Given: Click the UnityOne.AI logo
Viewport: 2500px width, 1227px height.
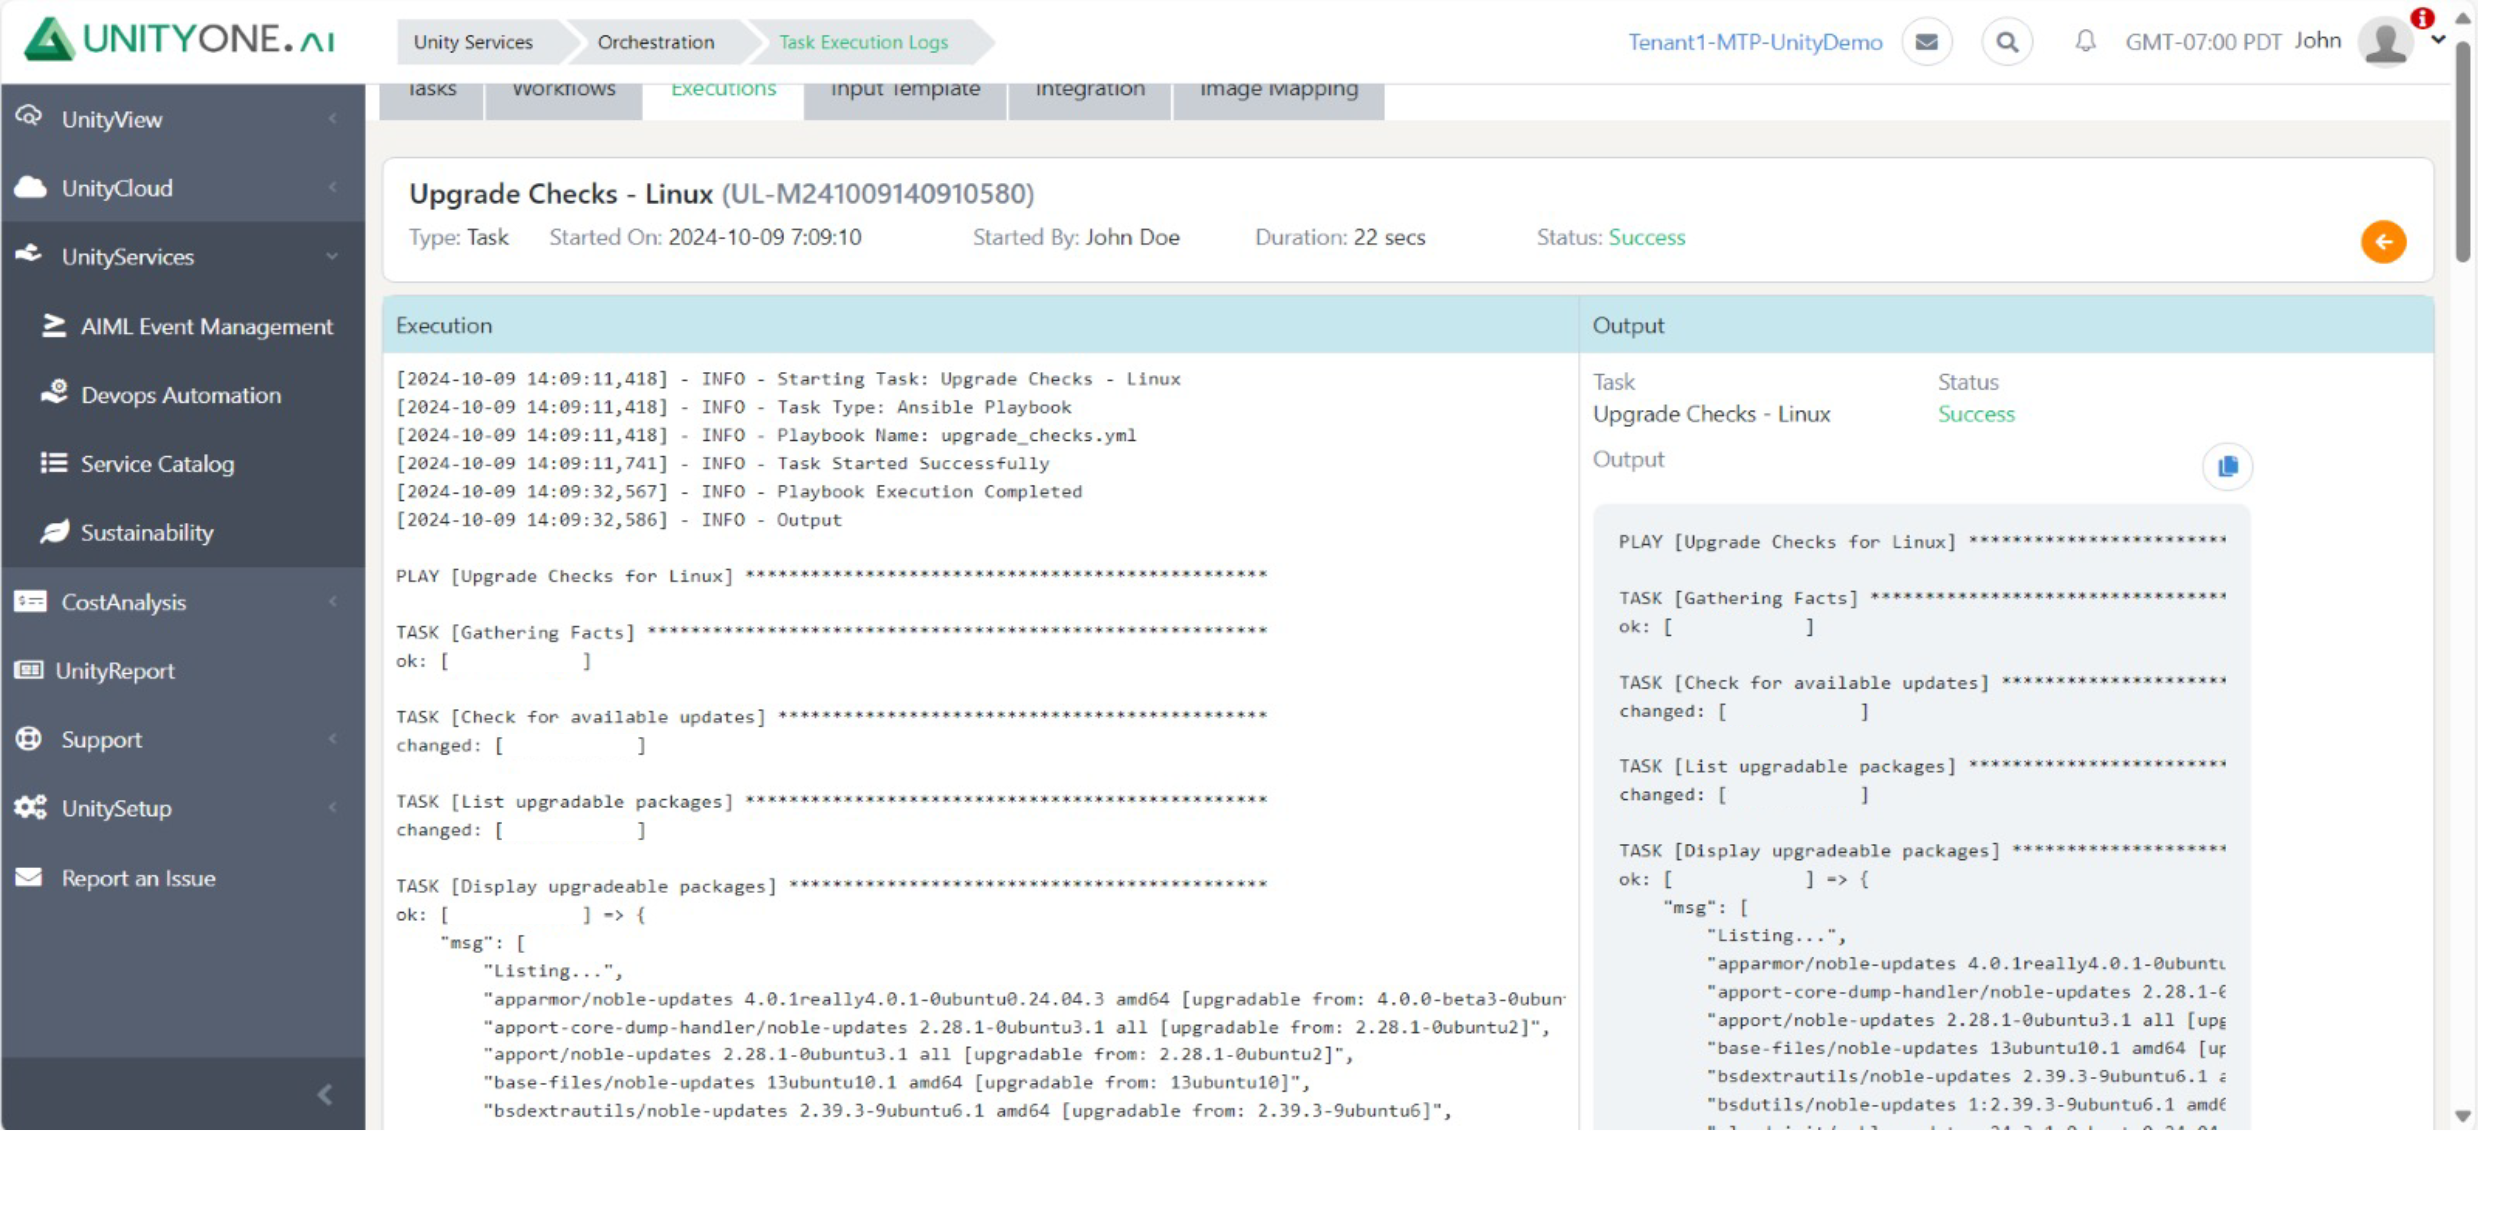Looking at the screenshot, I should (179, 40).
